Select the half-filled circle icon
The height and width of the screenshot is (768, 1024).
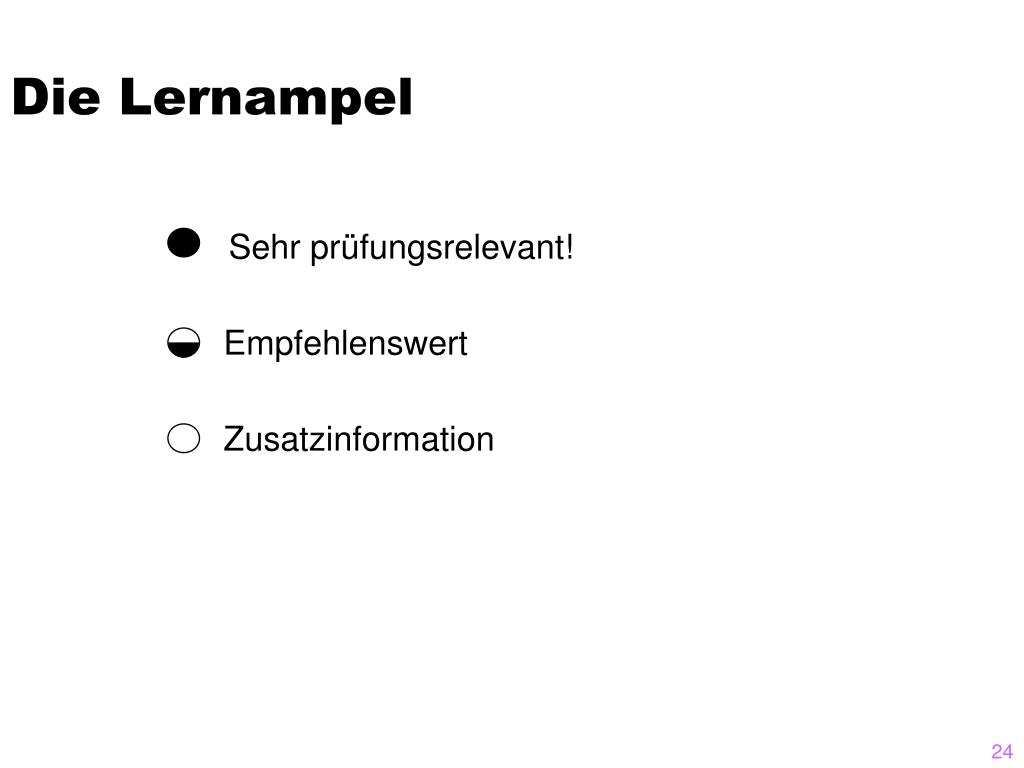(x=184, y=343)
